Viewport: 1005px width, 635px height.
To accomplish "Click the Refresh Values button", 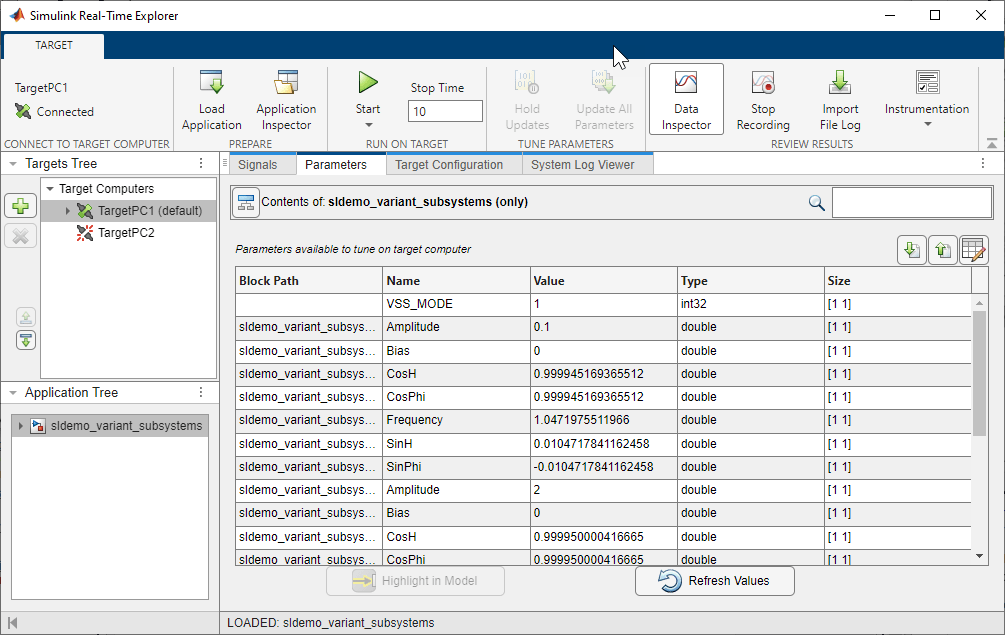I will pyautogui.click(x=715, y=581).
